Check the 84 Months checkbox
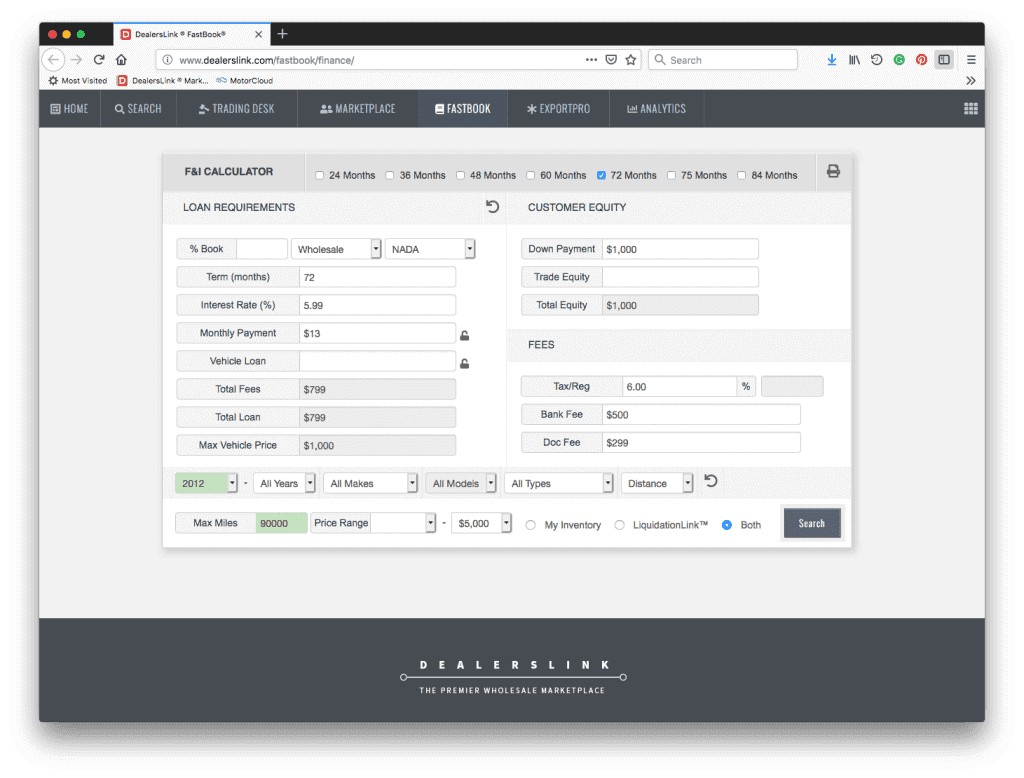 click(742, 175)
